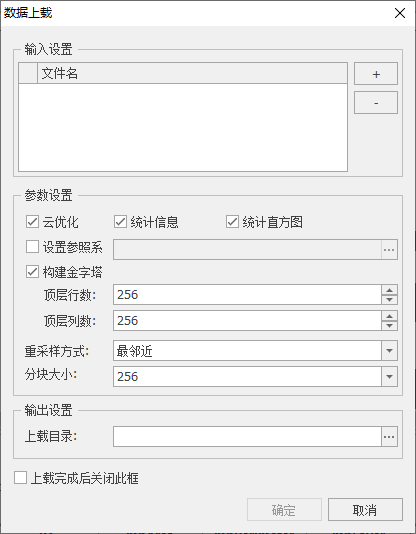Expand the 重采样方式 dropdown

point(389,350)
